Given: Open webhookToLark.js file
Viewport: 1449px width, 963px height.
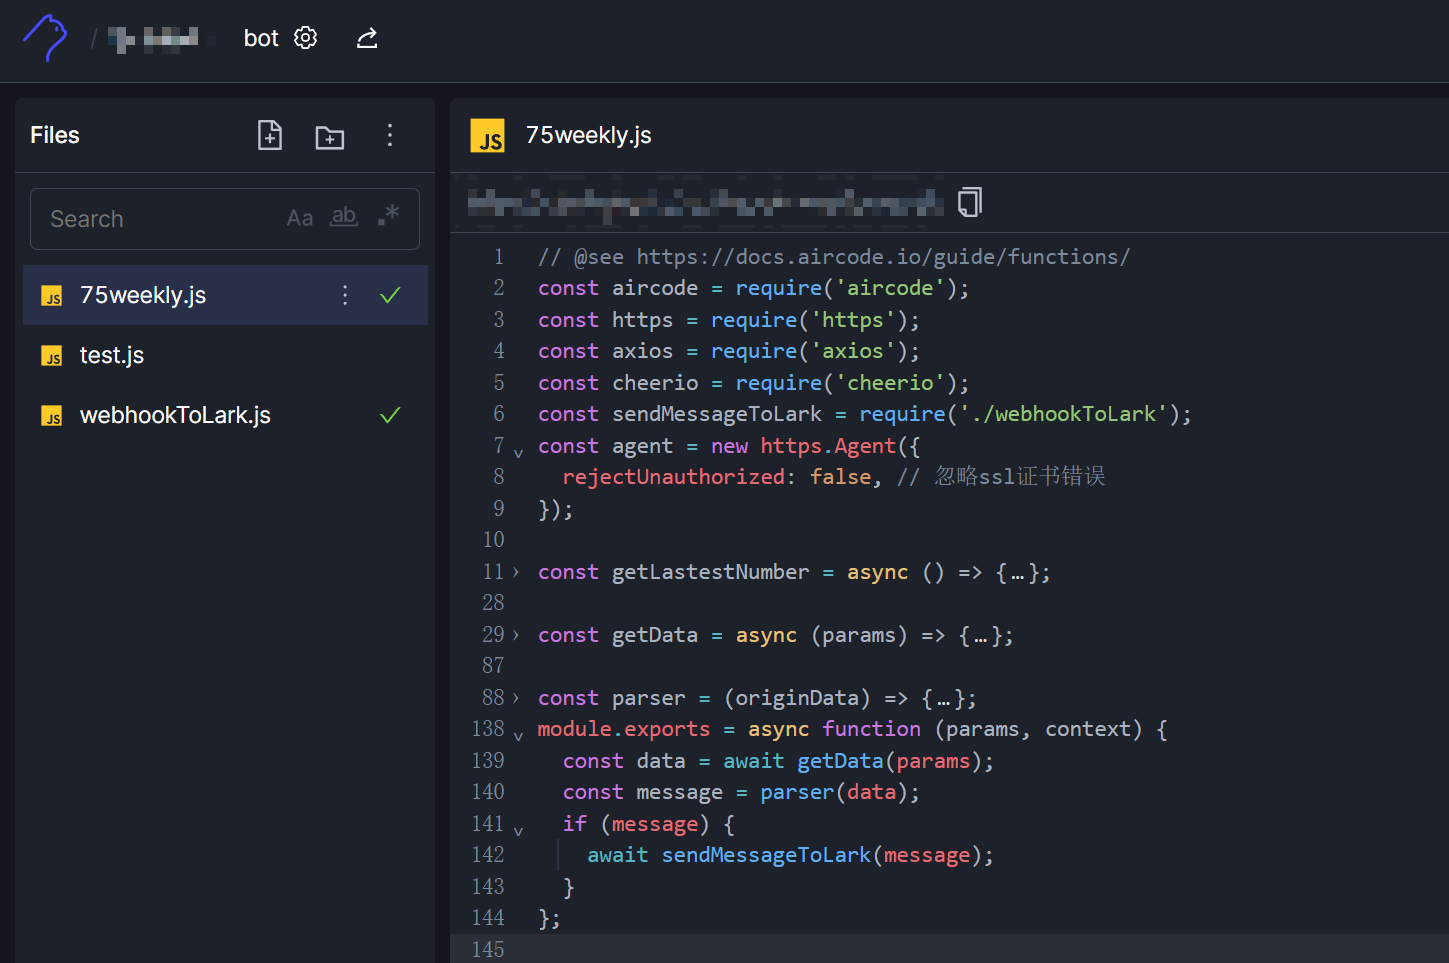Looking at the screenshot, I should tap(225, 415).
